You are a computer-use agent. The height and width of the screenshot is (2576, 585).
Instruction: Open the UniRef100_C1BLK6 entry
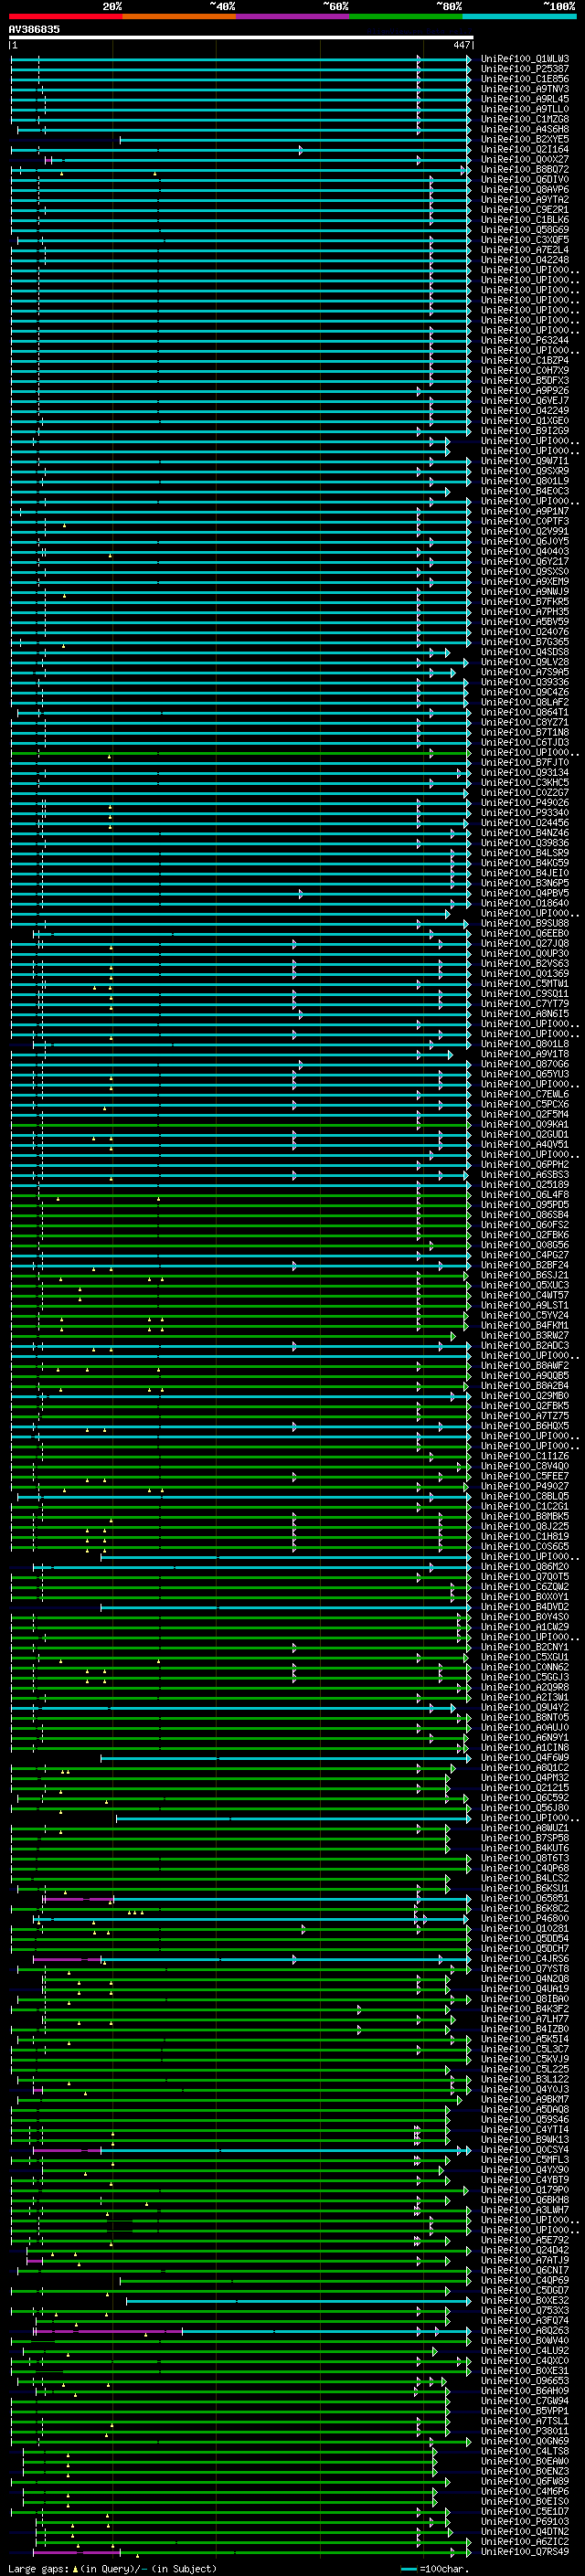coord(525,220)
